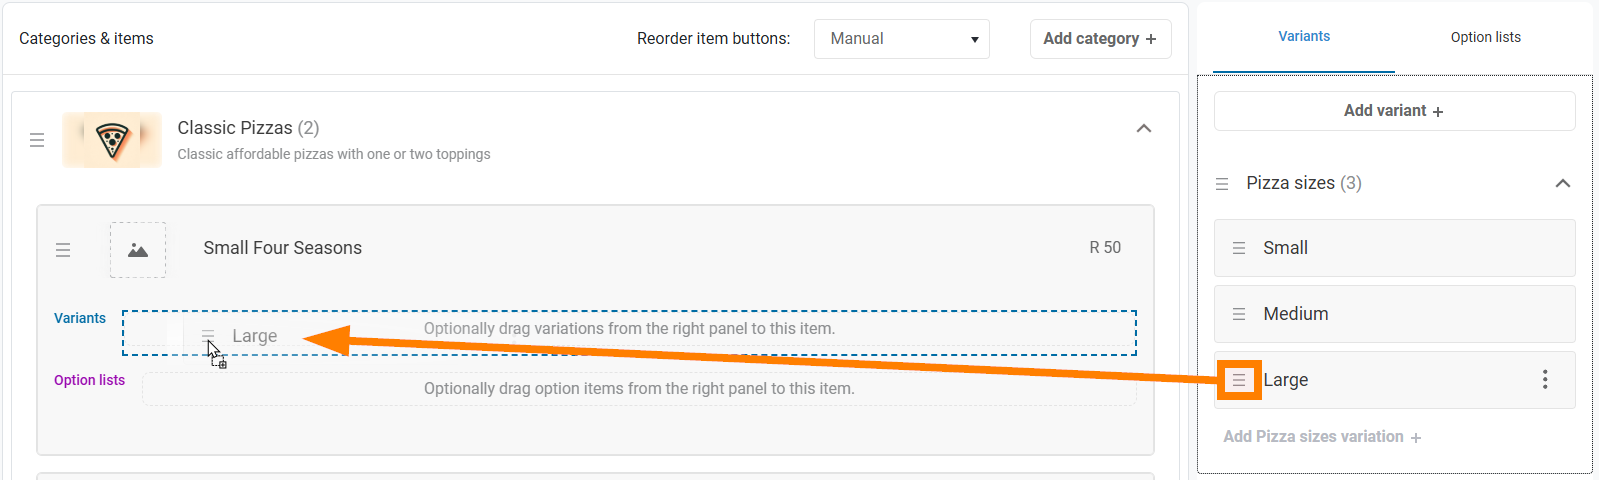
Task: Click Add Pizza sizes variation link
Action: (1322, 437)
